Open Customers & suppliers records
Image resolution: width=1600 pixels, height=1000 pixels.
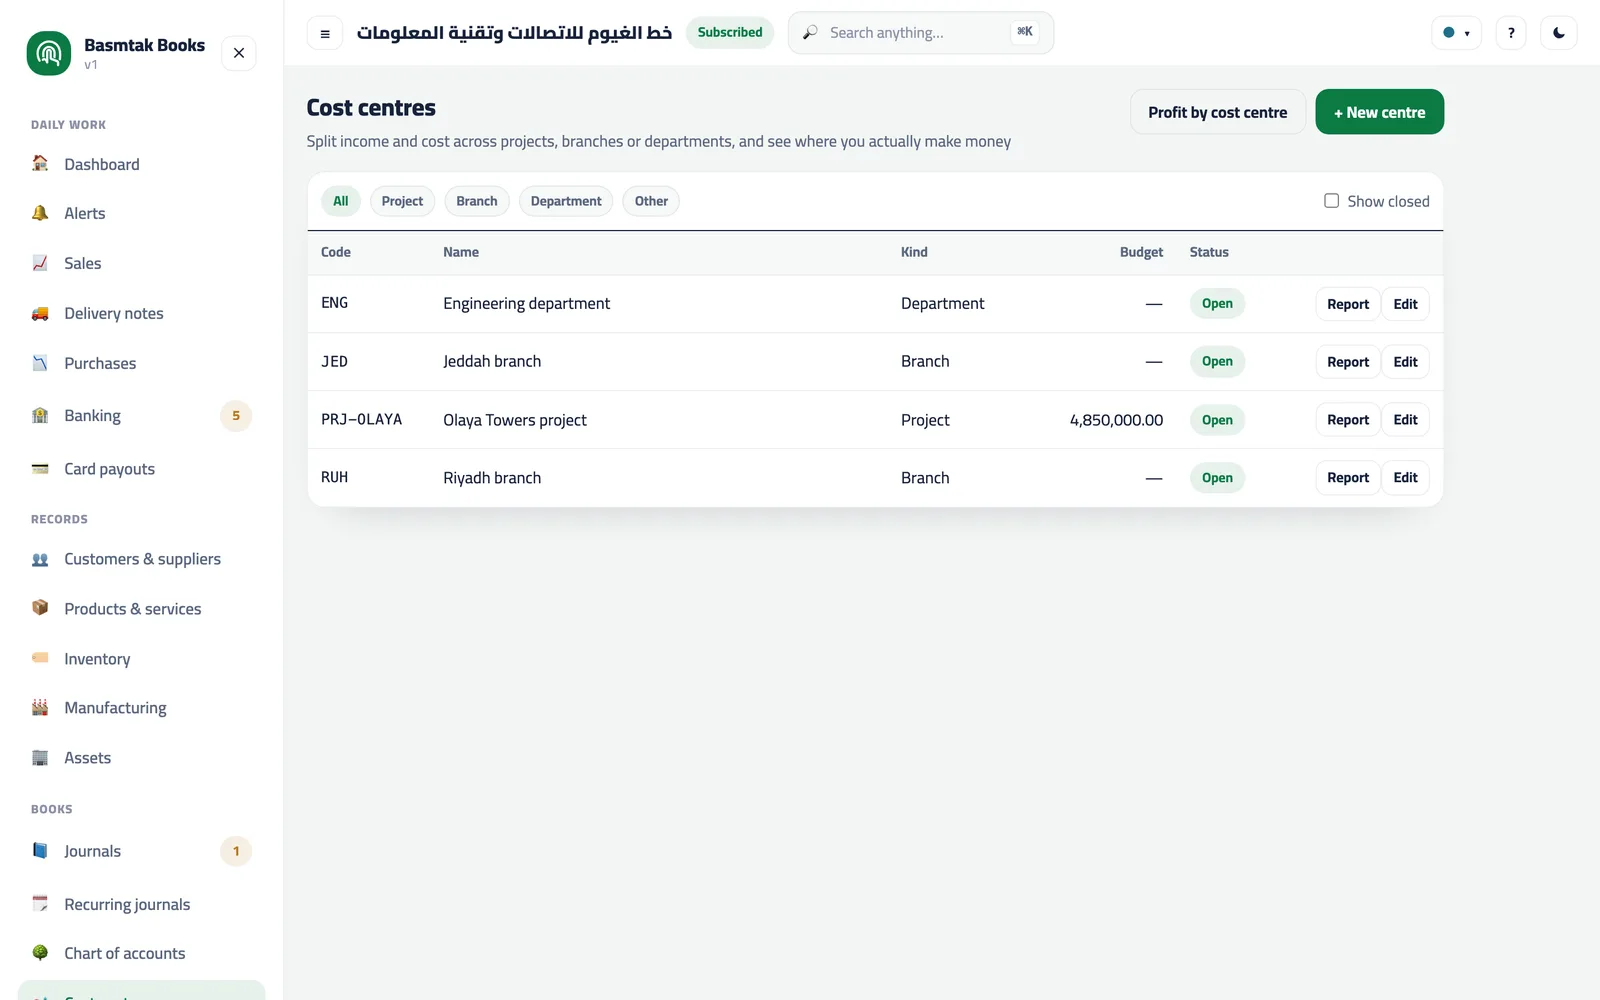(x=141, y=559)
